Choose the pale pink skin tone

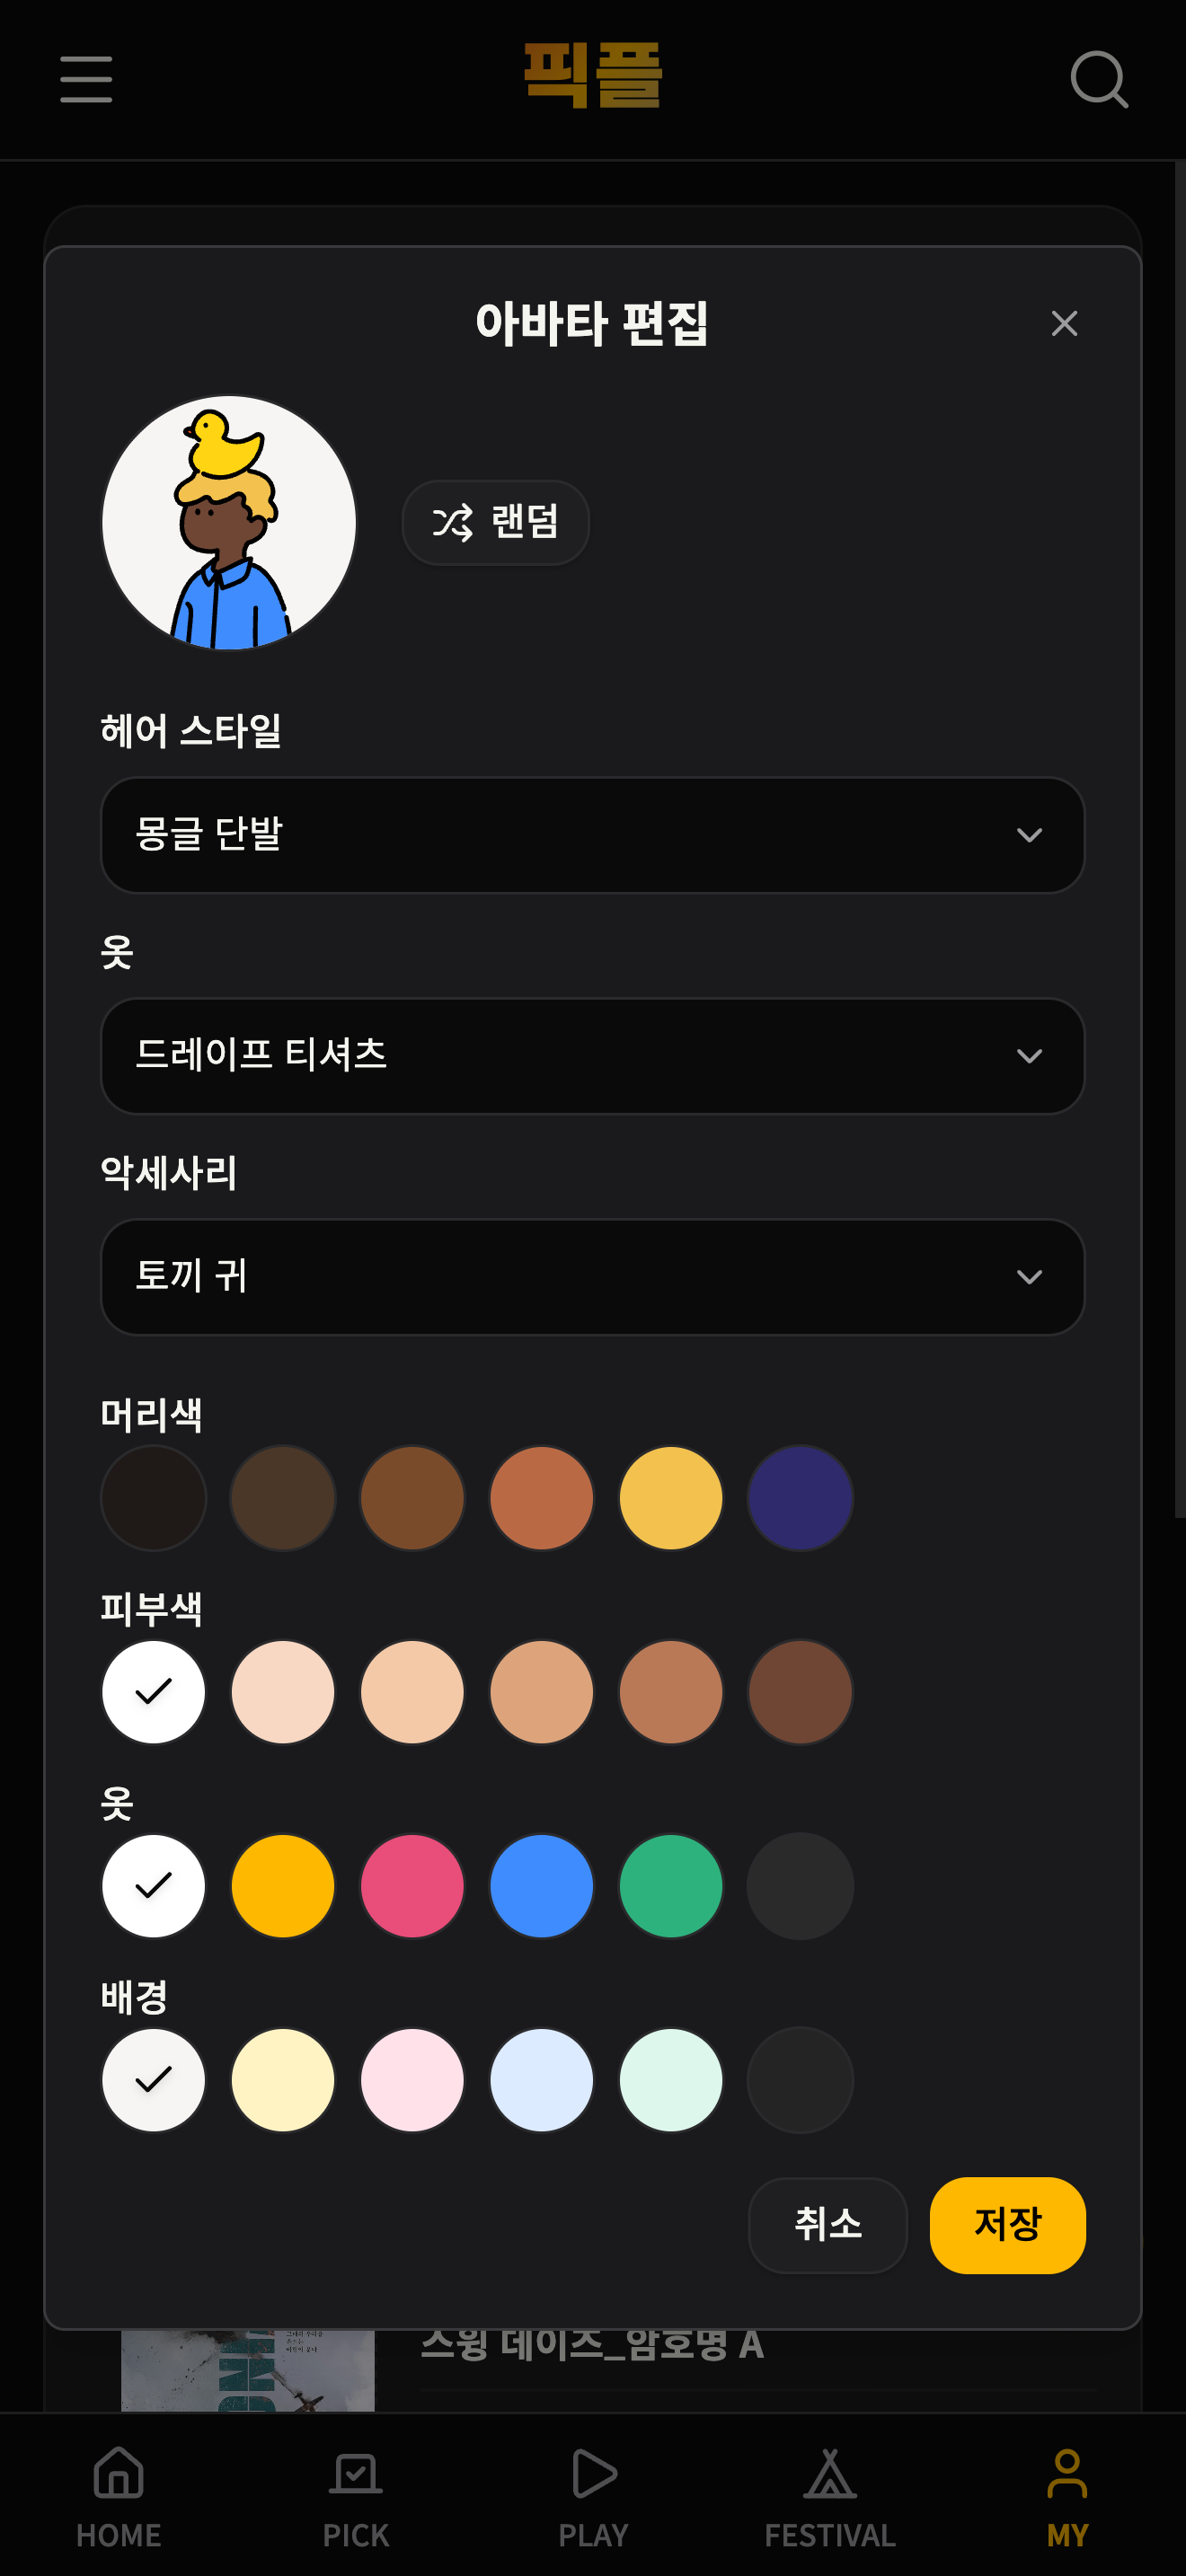click(x=283, y=1692)
